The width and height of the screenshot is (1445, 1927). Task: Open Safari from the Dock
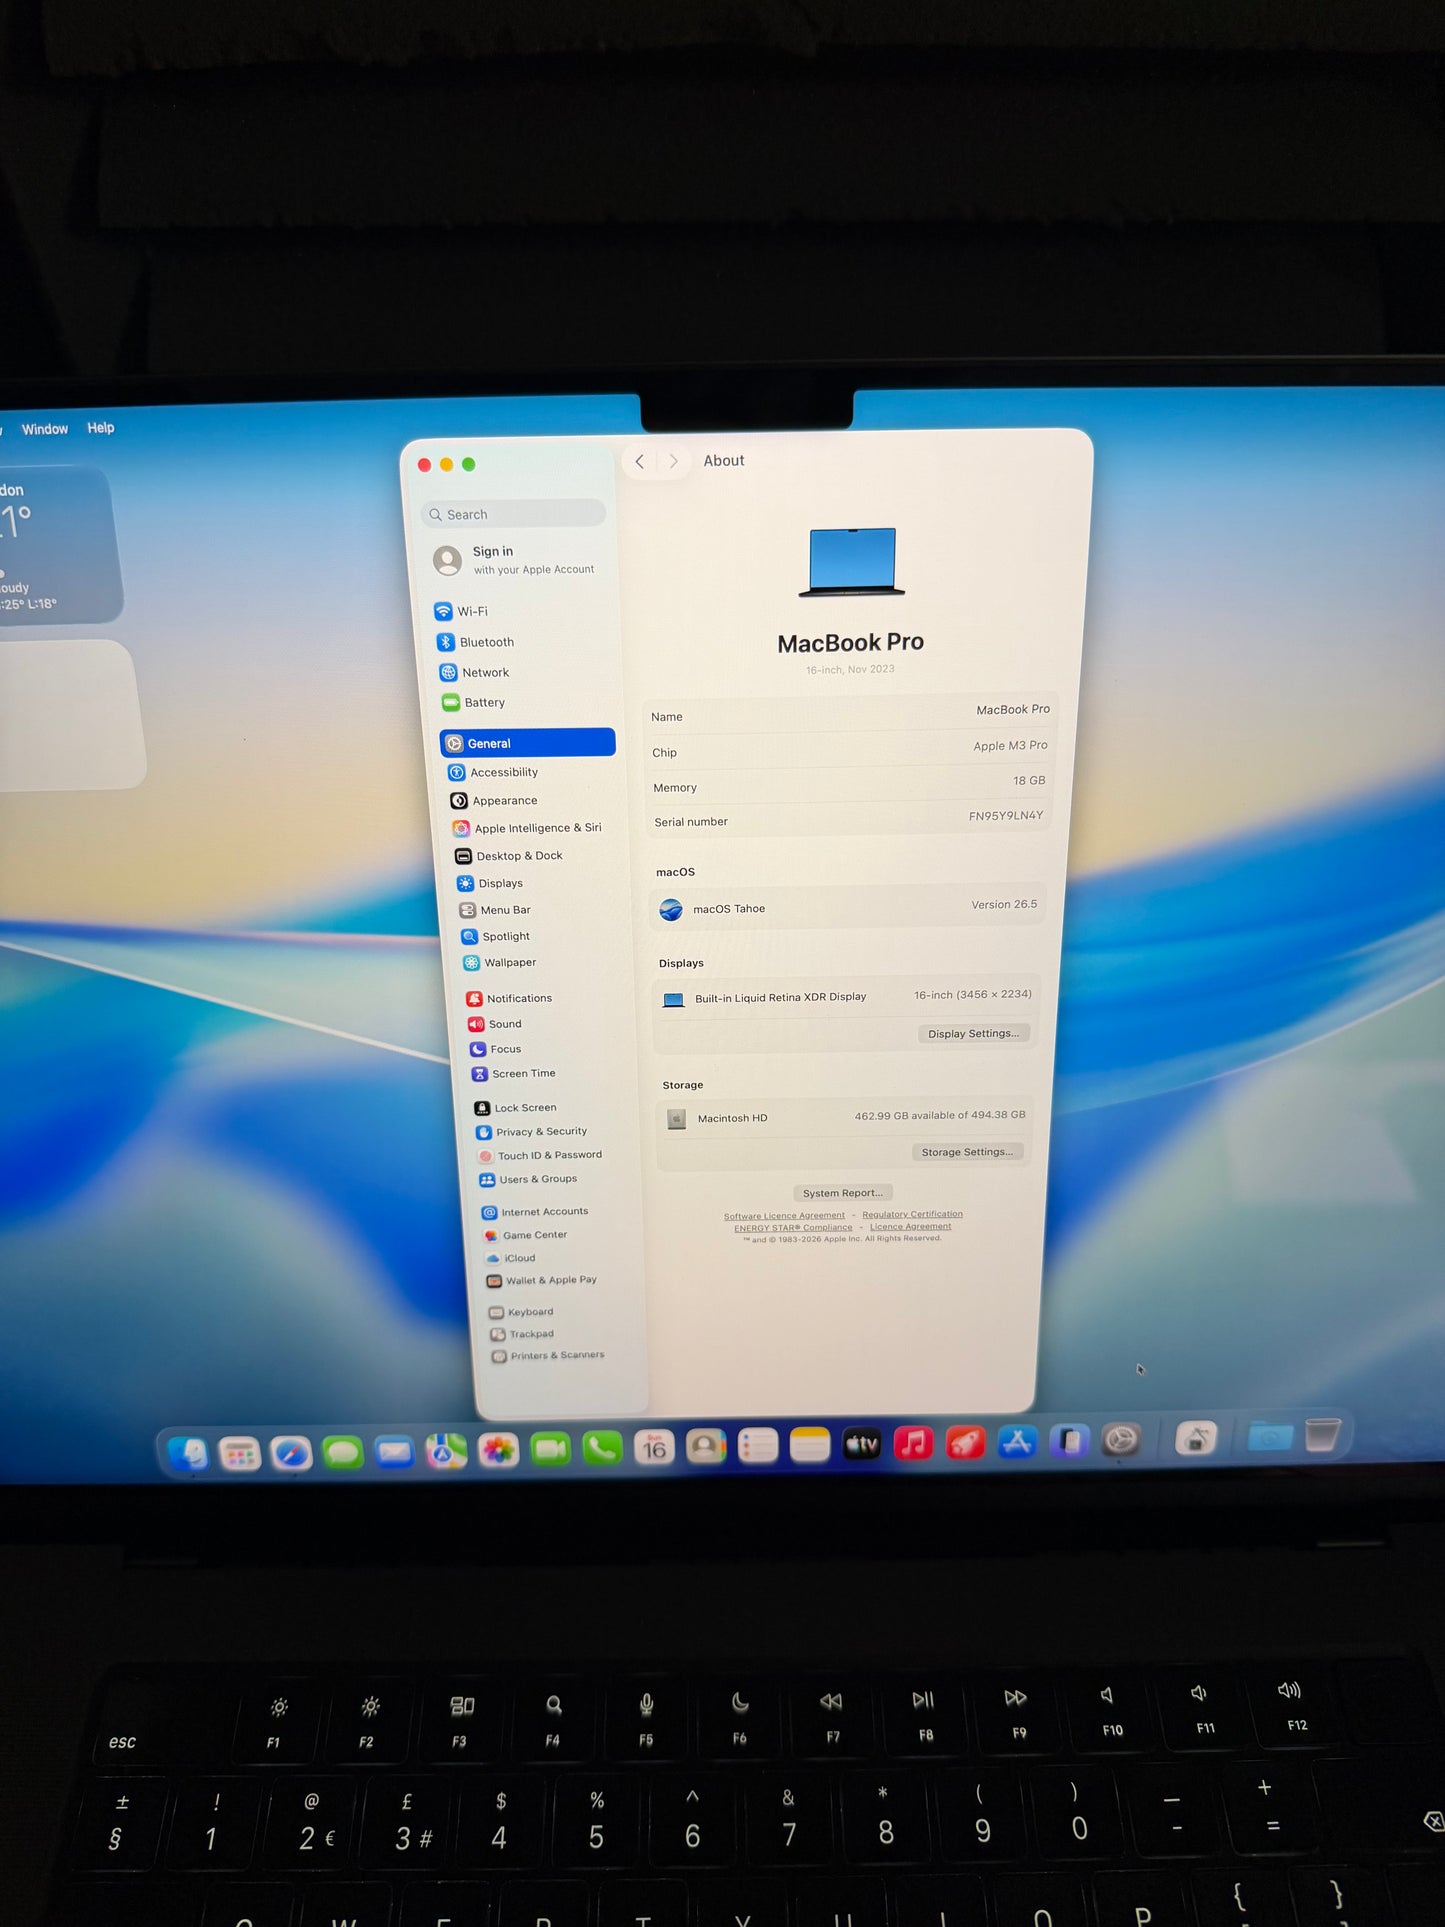(x=291, y=1452)
